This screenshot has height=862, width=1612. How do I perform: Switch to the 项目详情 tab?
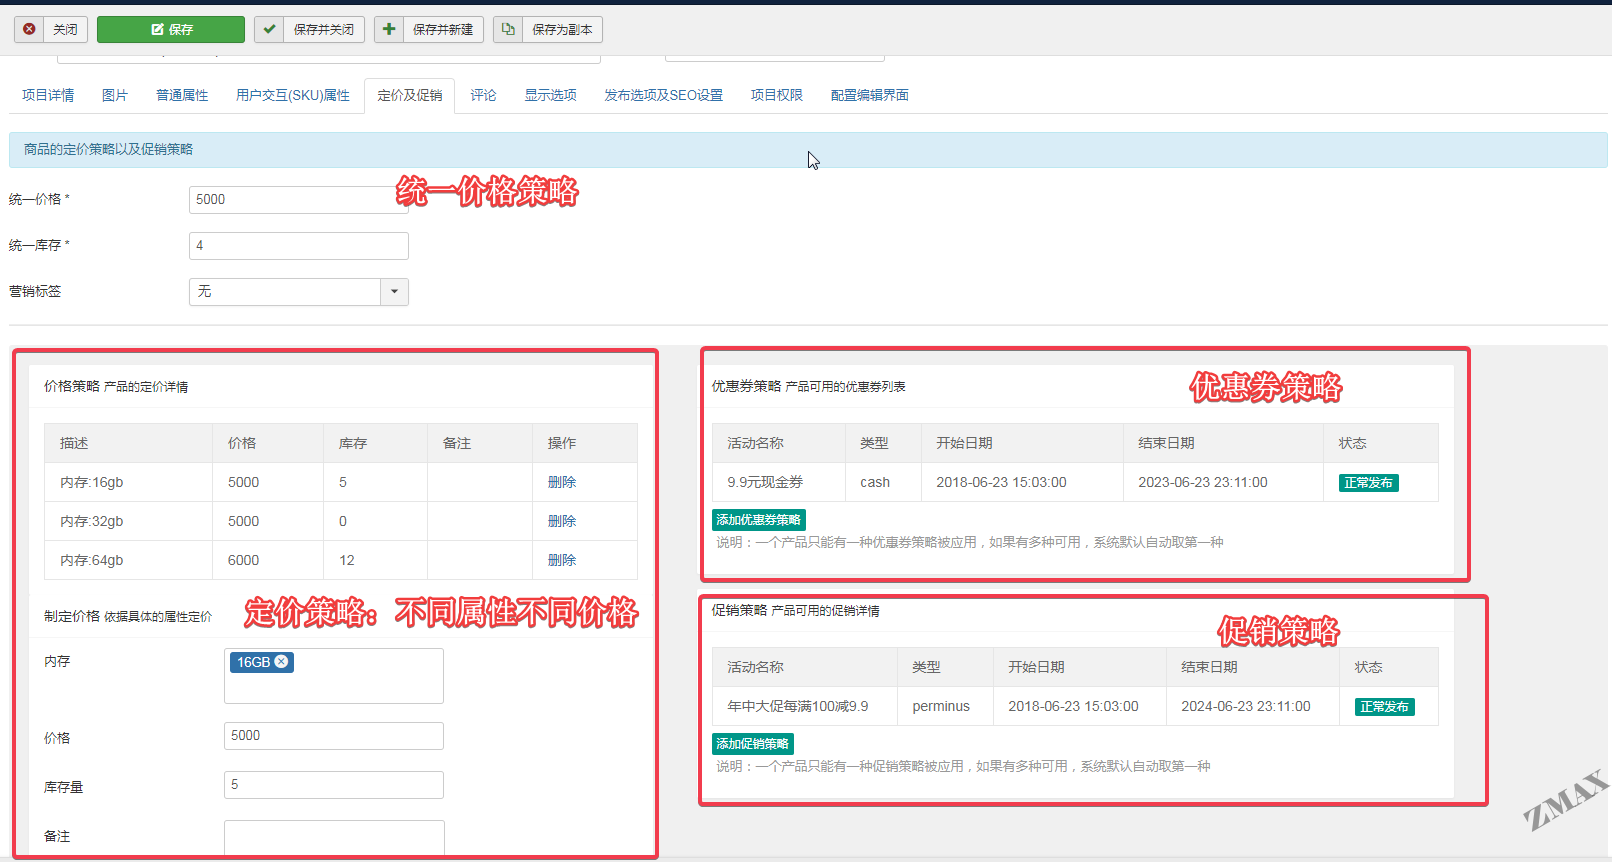point(48,95)
